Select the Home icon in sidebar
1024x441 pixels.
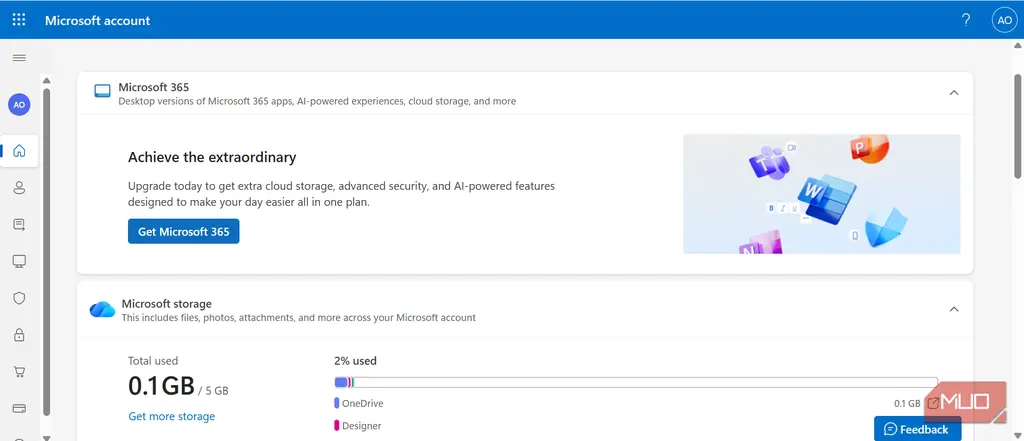click(19, 151)
